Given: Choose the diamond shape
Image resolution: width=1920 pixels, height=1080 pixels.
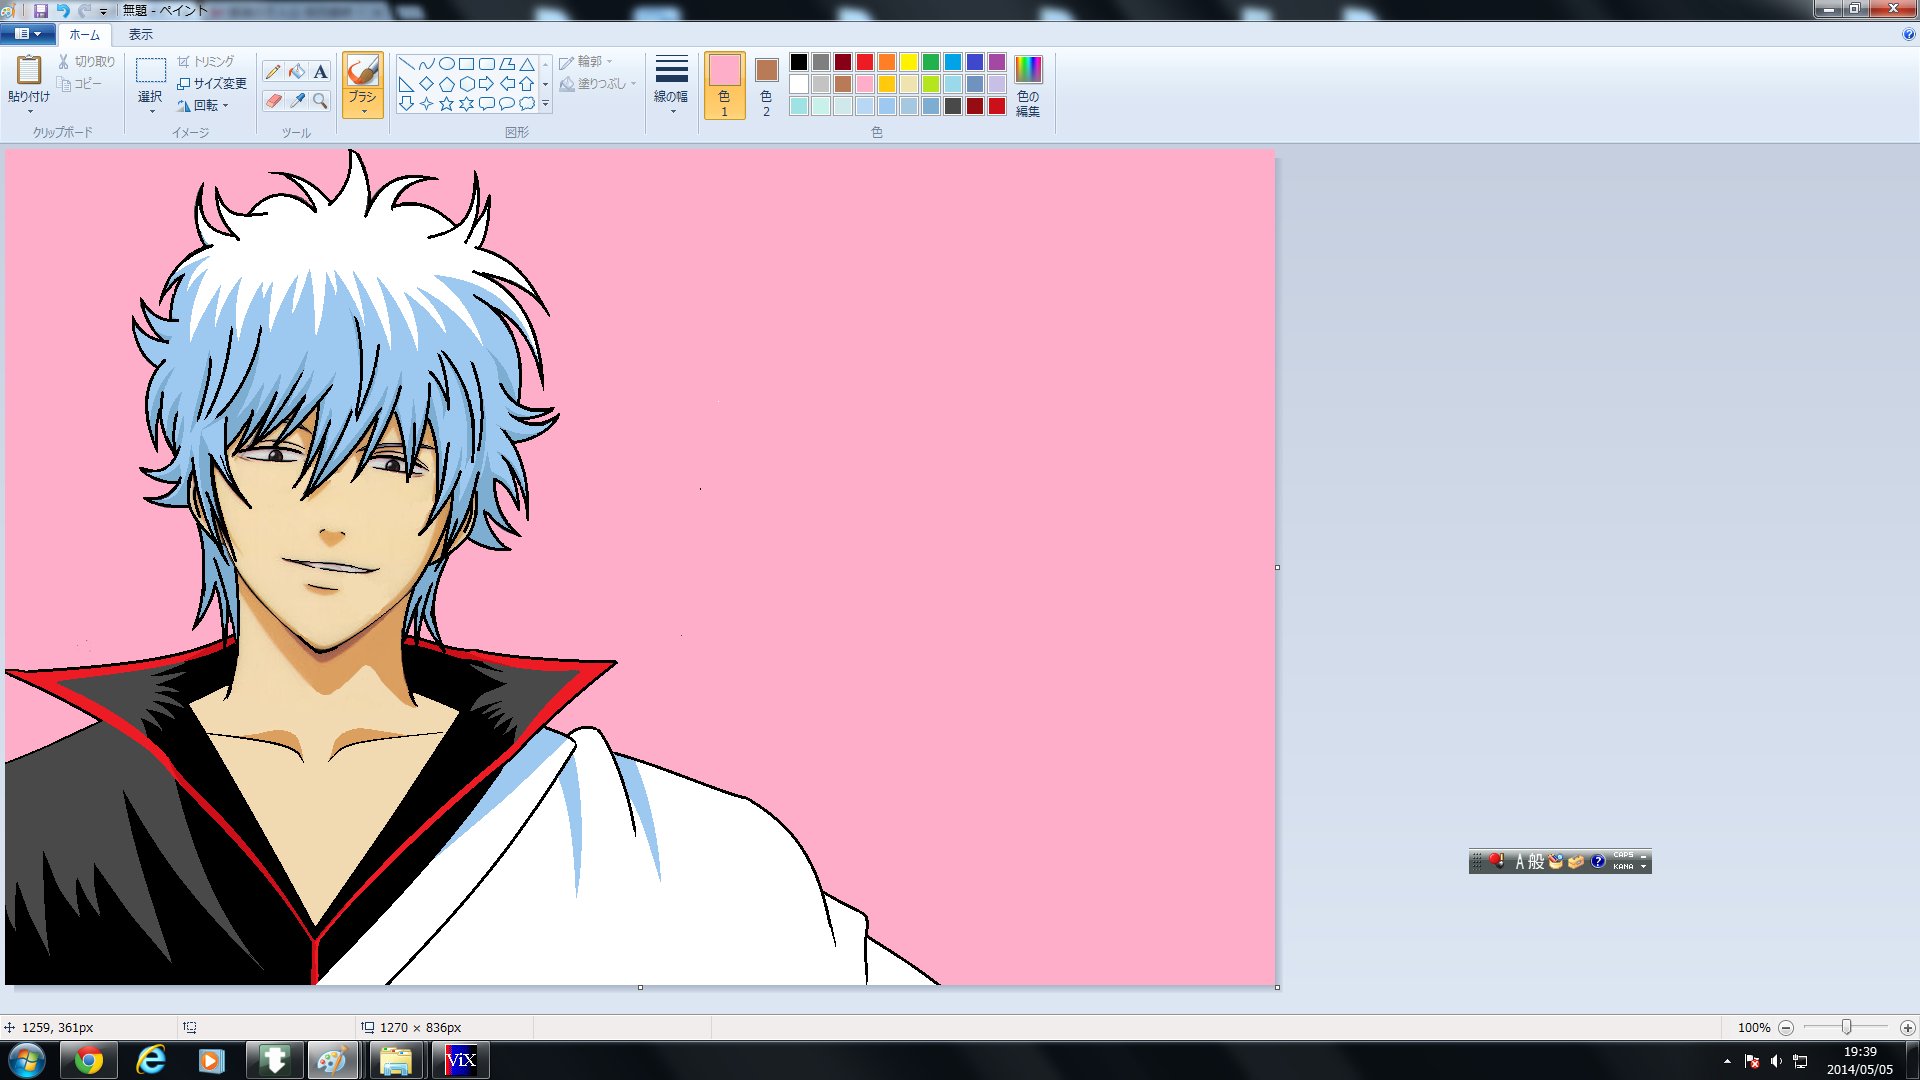Looking at the screenshot, I should (x=427, y=83).
